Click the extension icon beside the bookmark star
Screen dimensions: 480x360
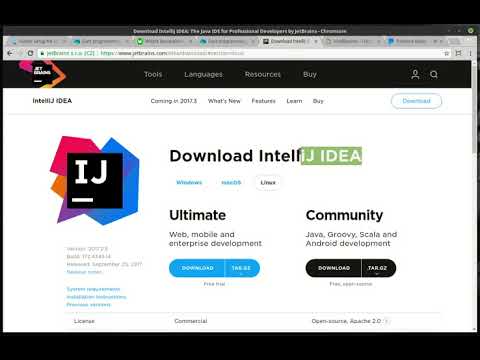coord(459,53)
